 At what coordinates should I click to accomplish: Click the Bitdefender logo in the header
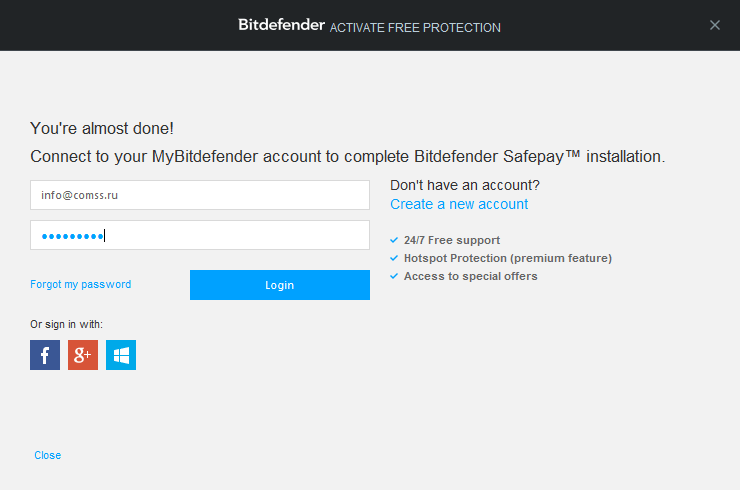(x=281, y=25)
